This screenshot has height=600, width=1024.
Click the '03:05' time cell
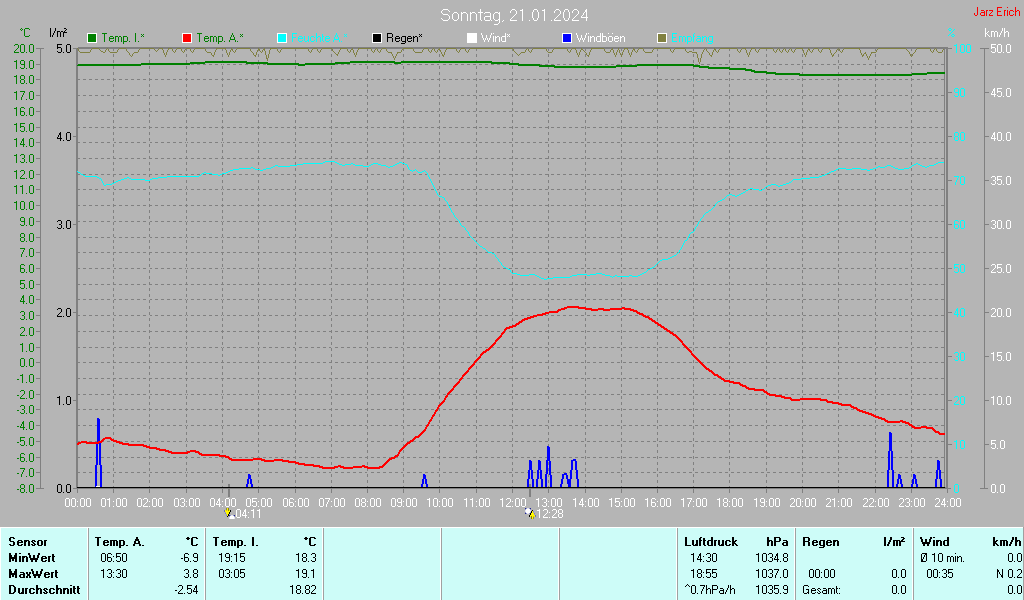232,574
